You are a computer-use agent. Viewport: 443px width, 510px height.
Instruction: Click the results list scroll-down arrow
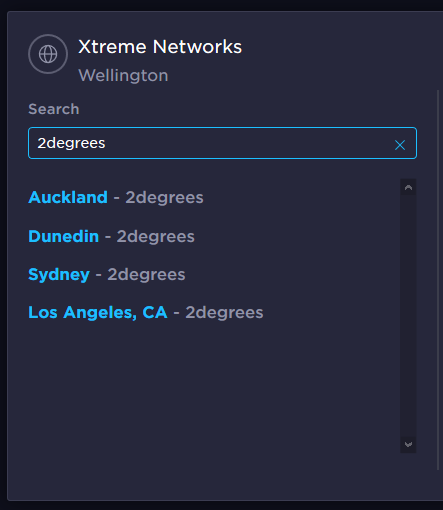pyautogui.click(x=408, y=445)
